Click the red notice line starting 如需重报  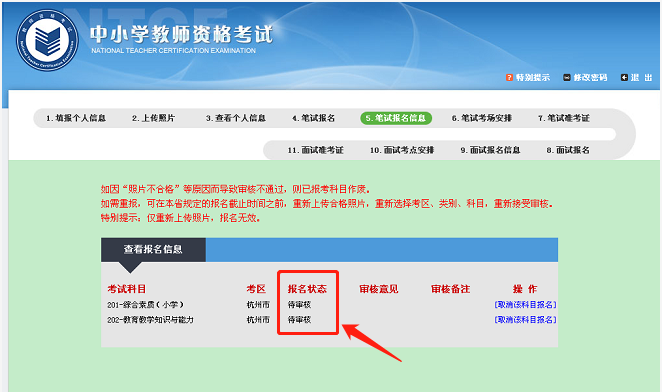point(327,204)
